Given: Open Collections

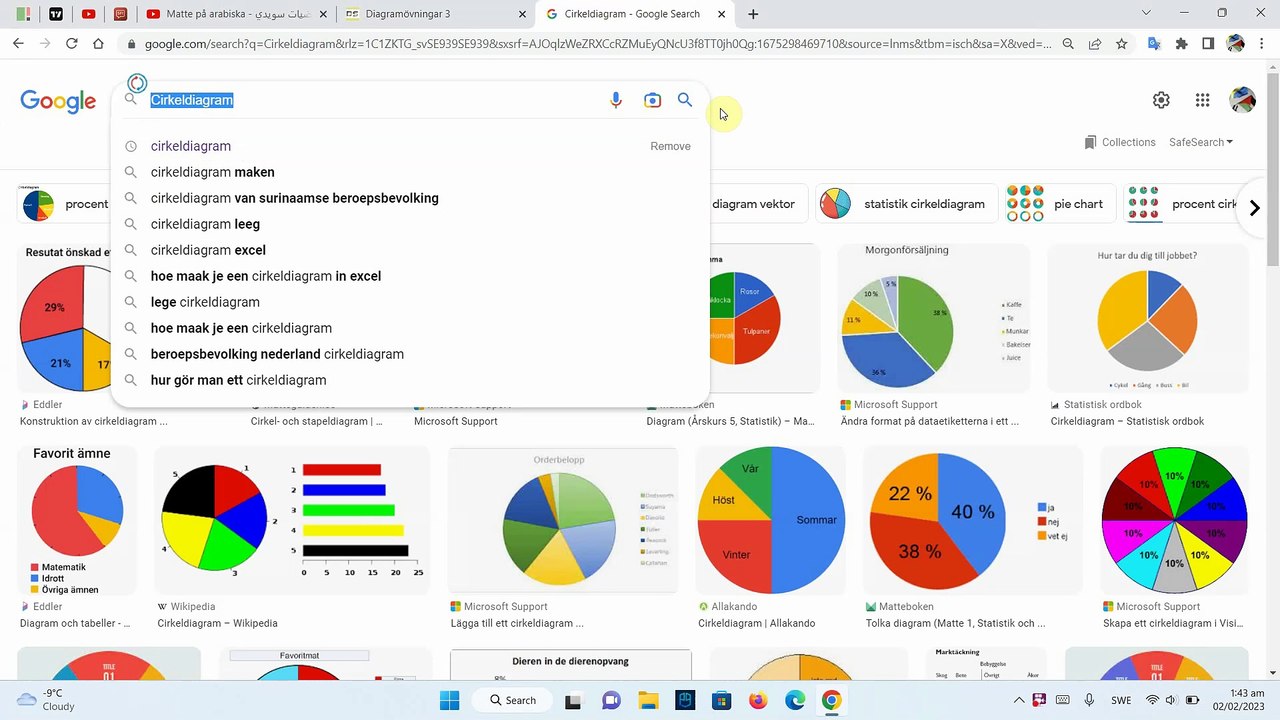Looking at the screenshot, I should 1120,142.
